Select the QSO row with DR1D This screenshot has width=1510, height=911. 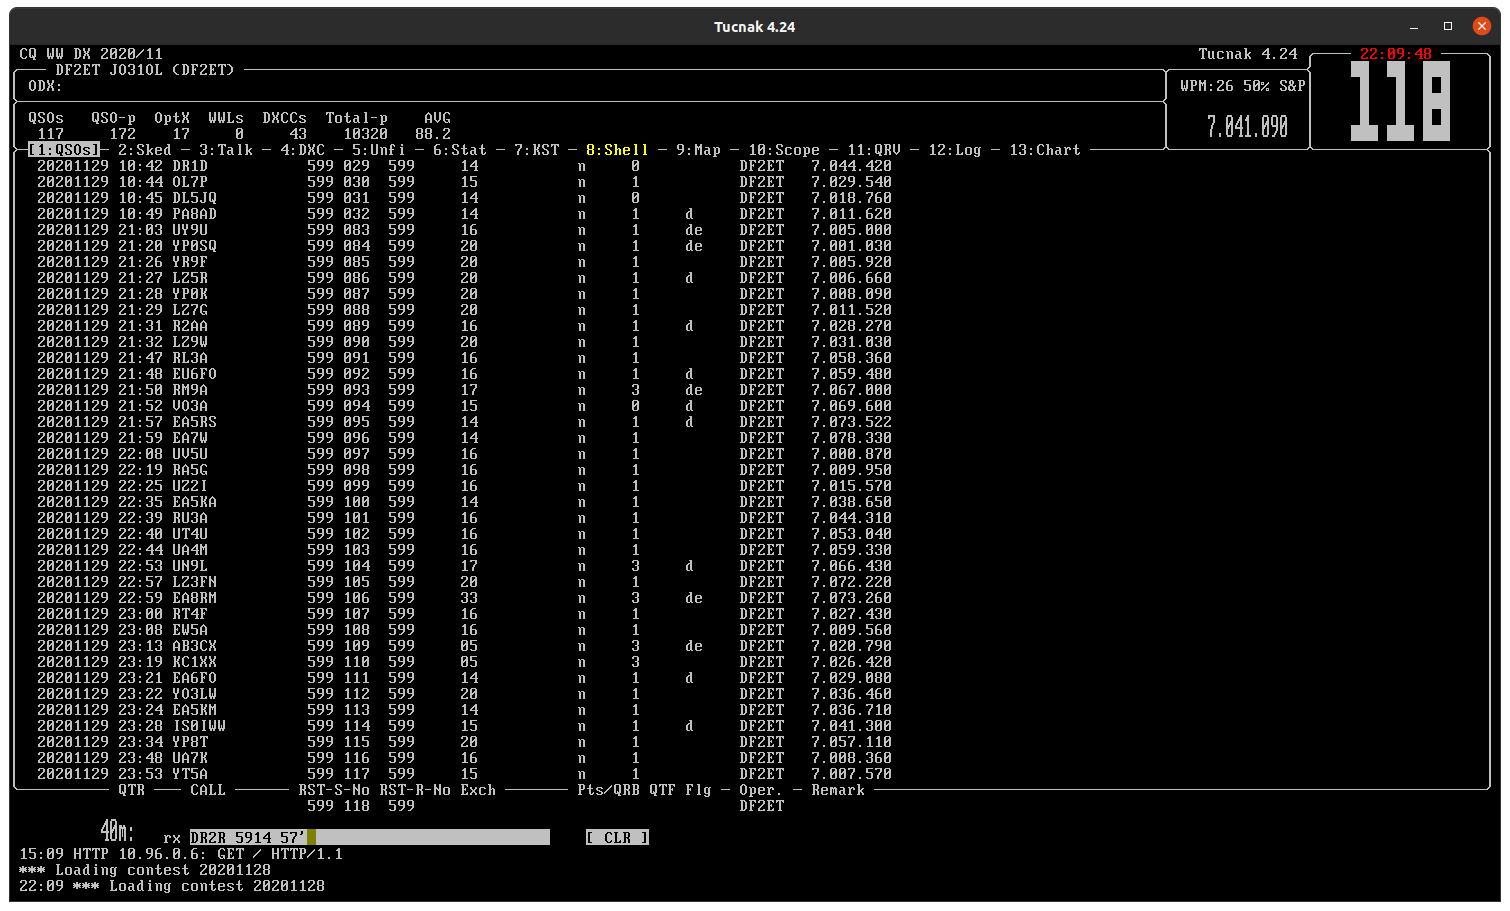coord(464,166)
